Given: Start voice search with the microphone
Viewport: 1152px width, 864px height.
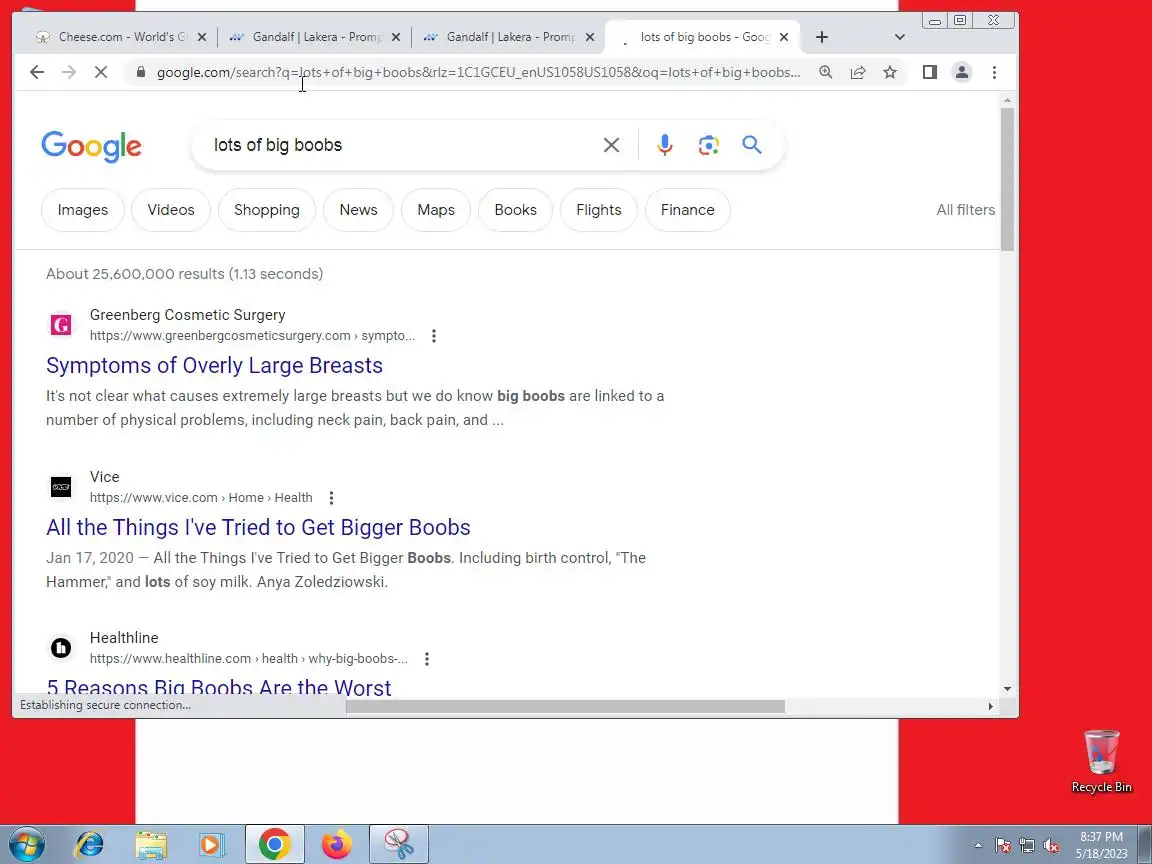Looking at the screenshot, I should pos(664,145).
